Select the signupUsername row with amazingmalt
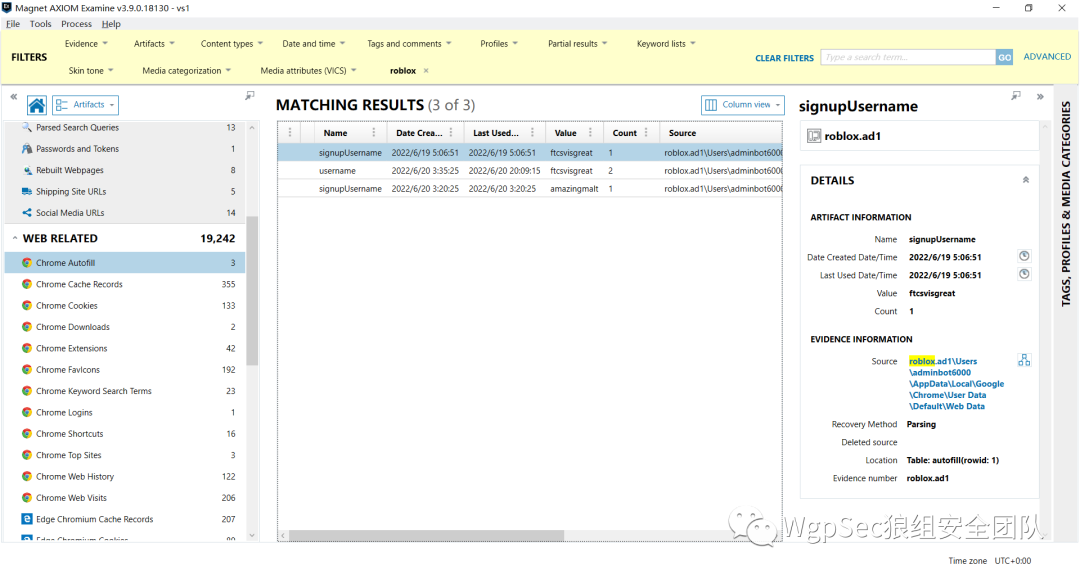The width and height of the screenshot is (1080, 579). pyautogui.click(x=530, y=188)
